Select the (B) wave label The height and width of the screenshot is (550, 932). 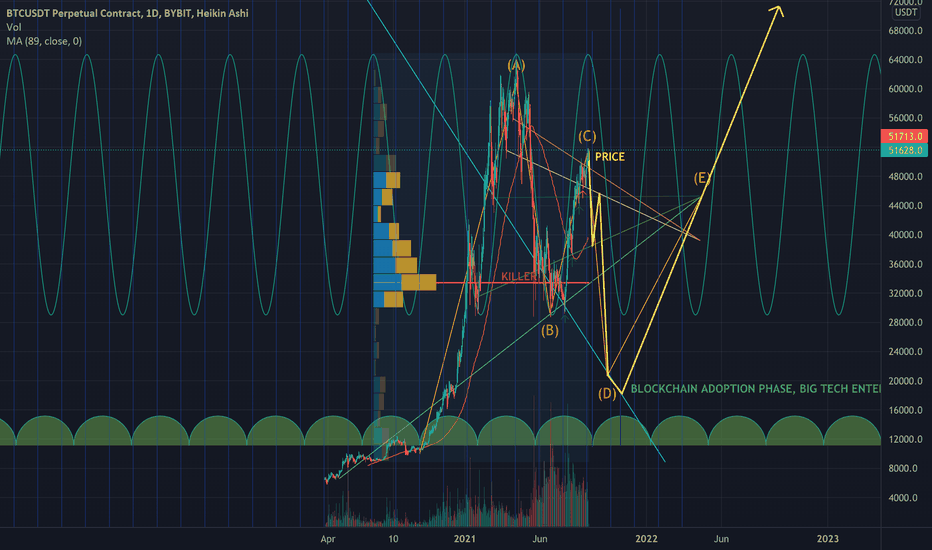point(549,330)
